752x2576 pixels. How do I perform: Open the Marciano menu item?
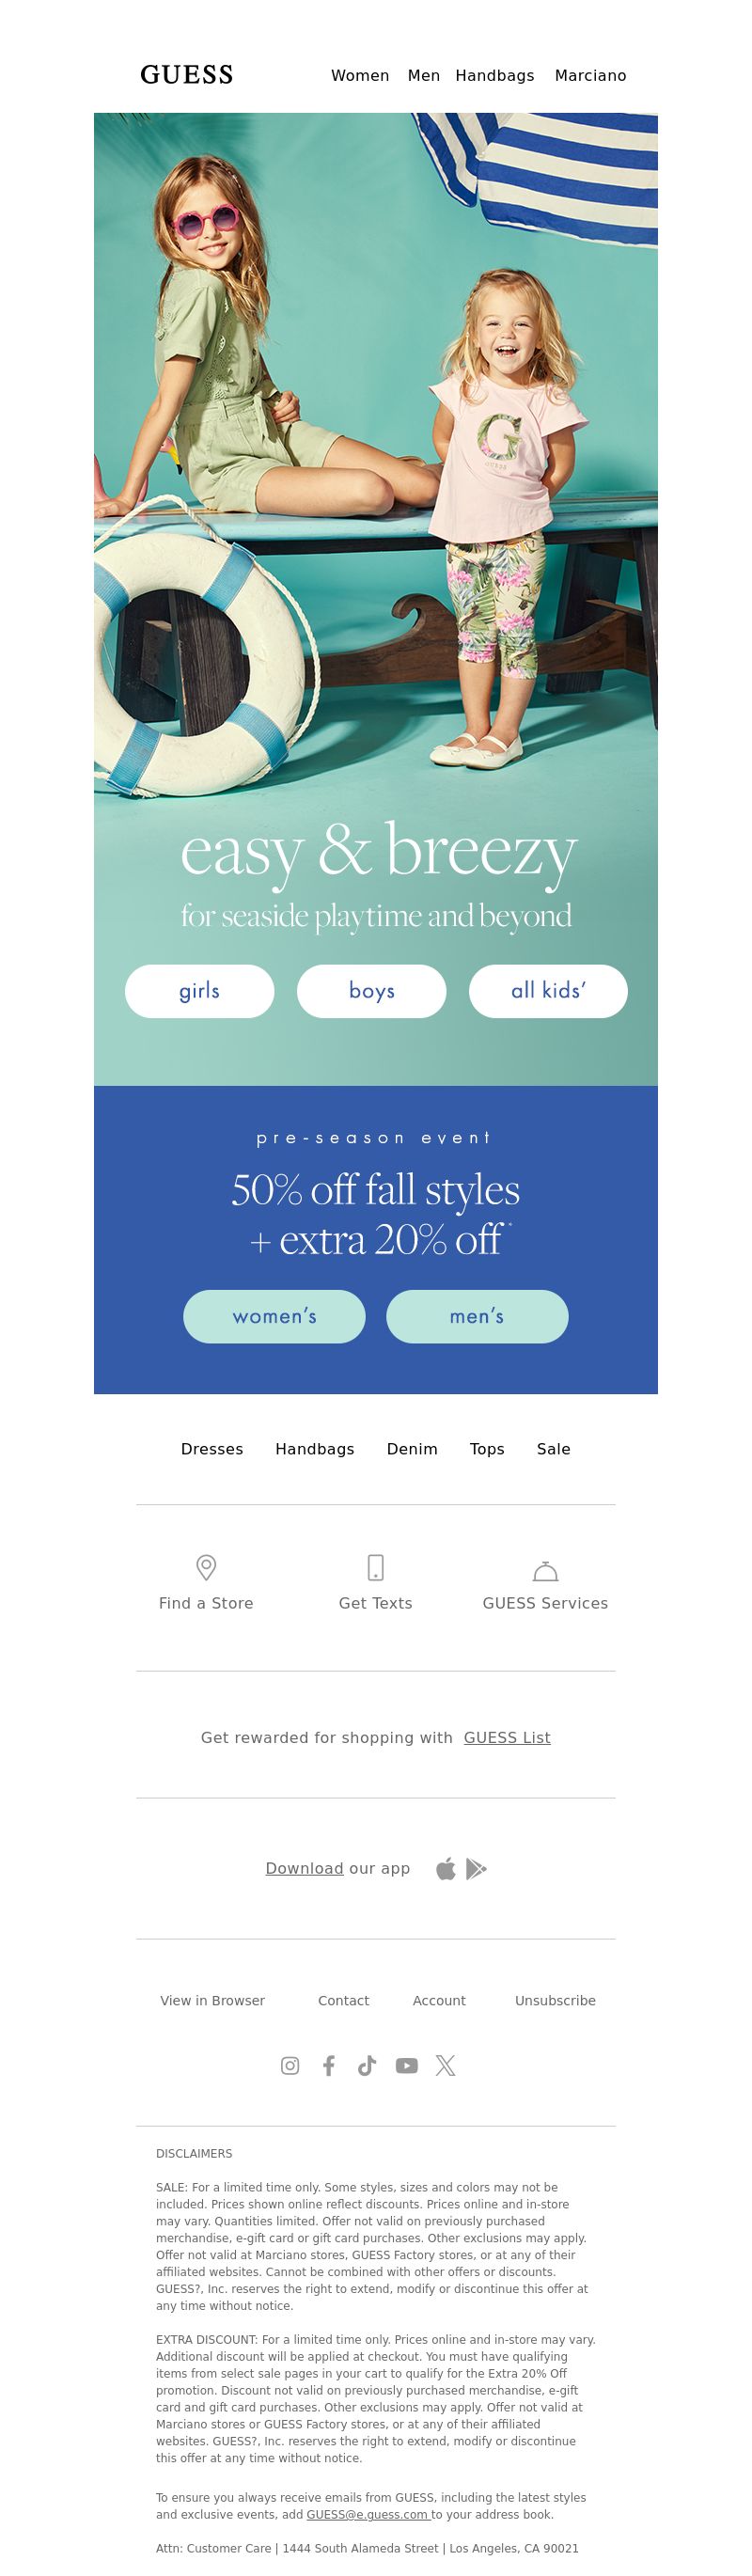coord(591,75)
